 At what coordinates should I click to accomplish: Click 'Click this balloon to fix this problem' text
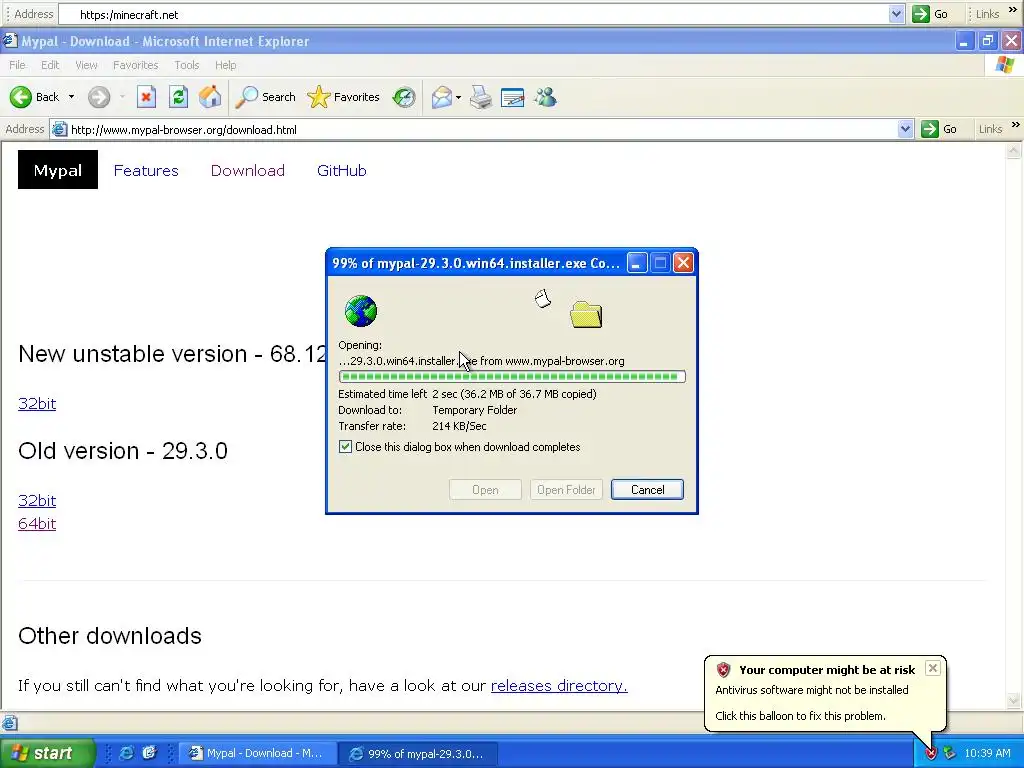coord(800,716)
